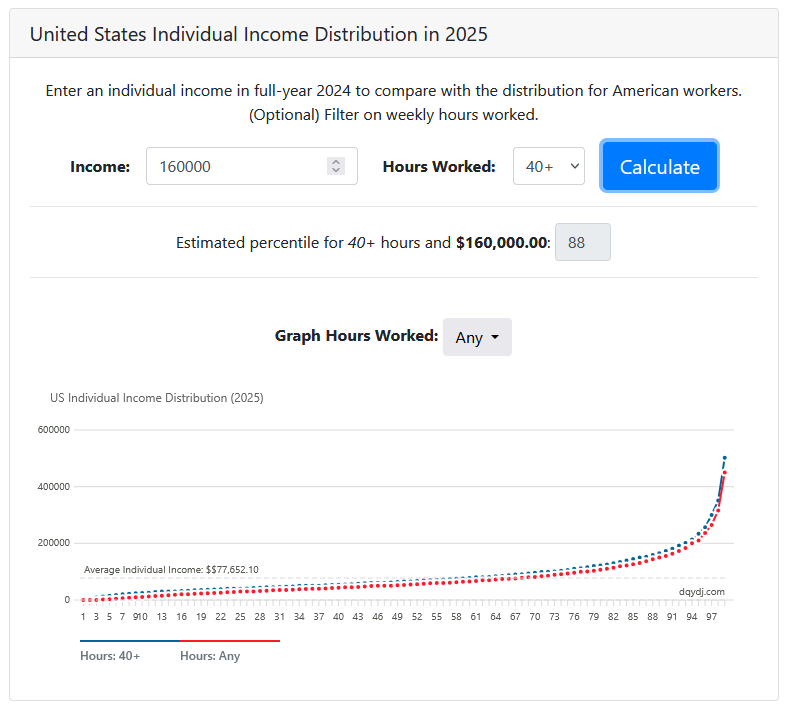This screenshot has height=713, width=789.
Task: Open the Graph Hours Worked Any dropdown
Action: pyautogui.click(x=477, y=337)
